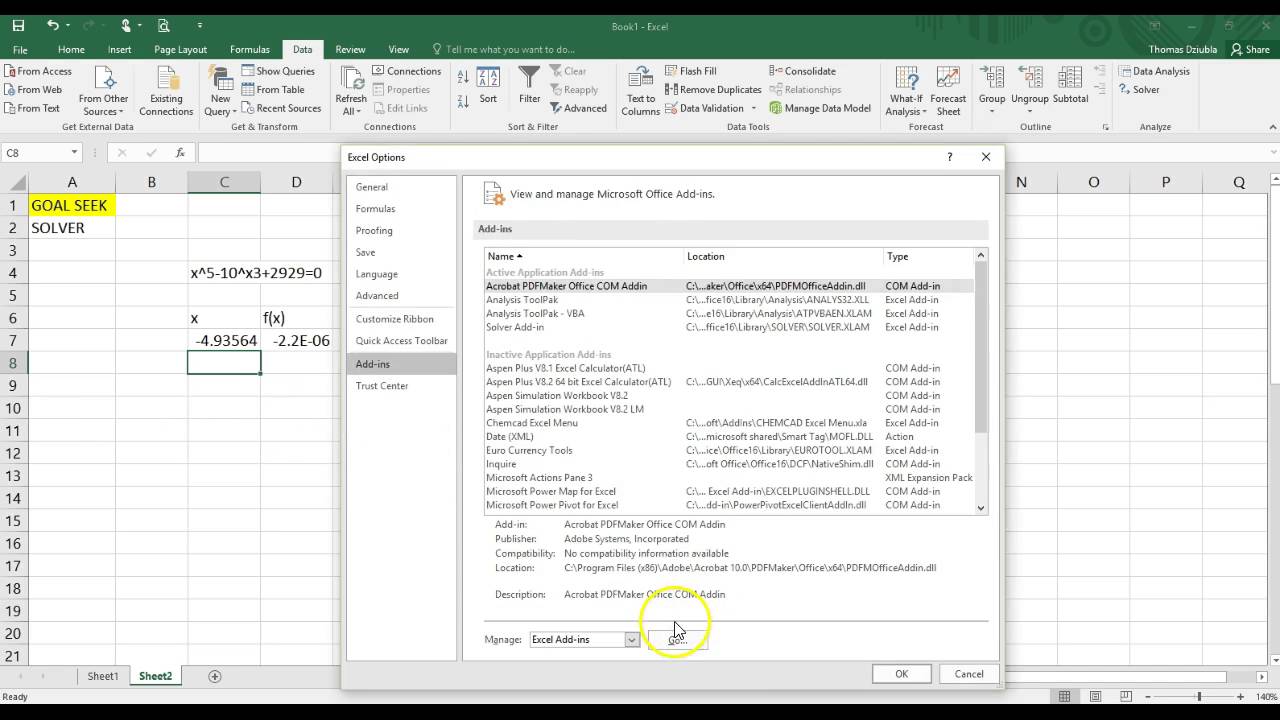Click the Undo arrow icon
1280x720 pixels.
click(52, 25)
